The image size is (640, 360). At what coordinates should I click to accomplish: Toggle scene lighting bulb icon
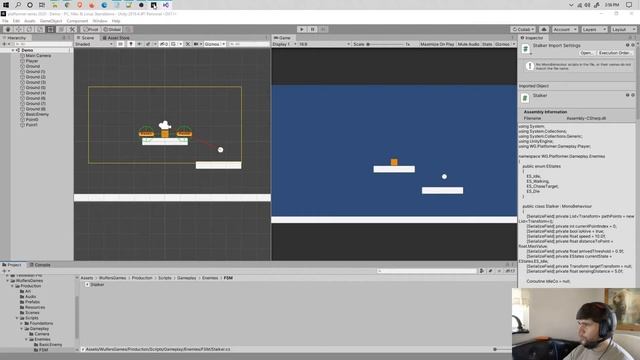131,44
